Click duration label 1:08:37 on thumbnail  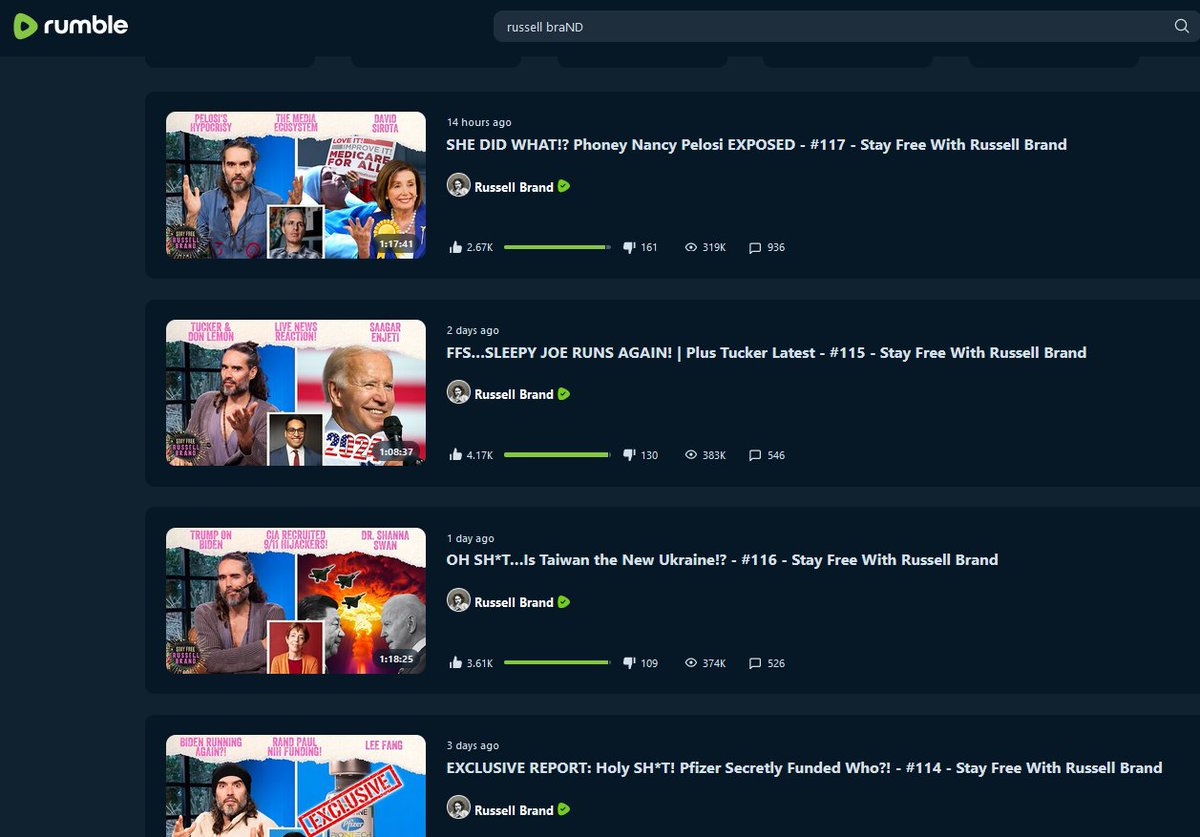pyautogui.click(x=397, y=452)
